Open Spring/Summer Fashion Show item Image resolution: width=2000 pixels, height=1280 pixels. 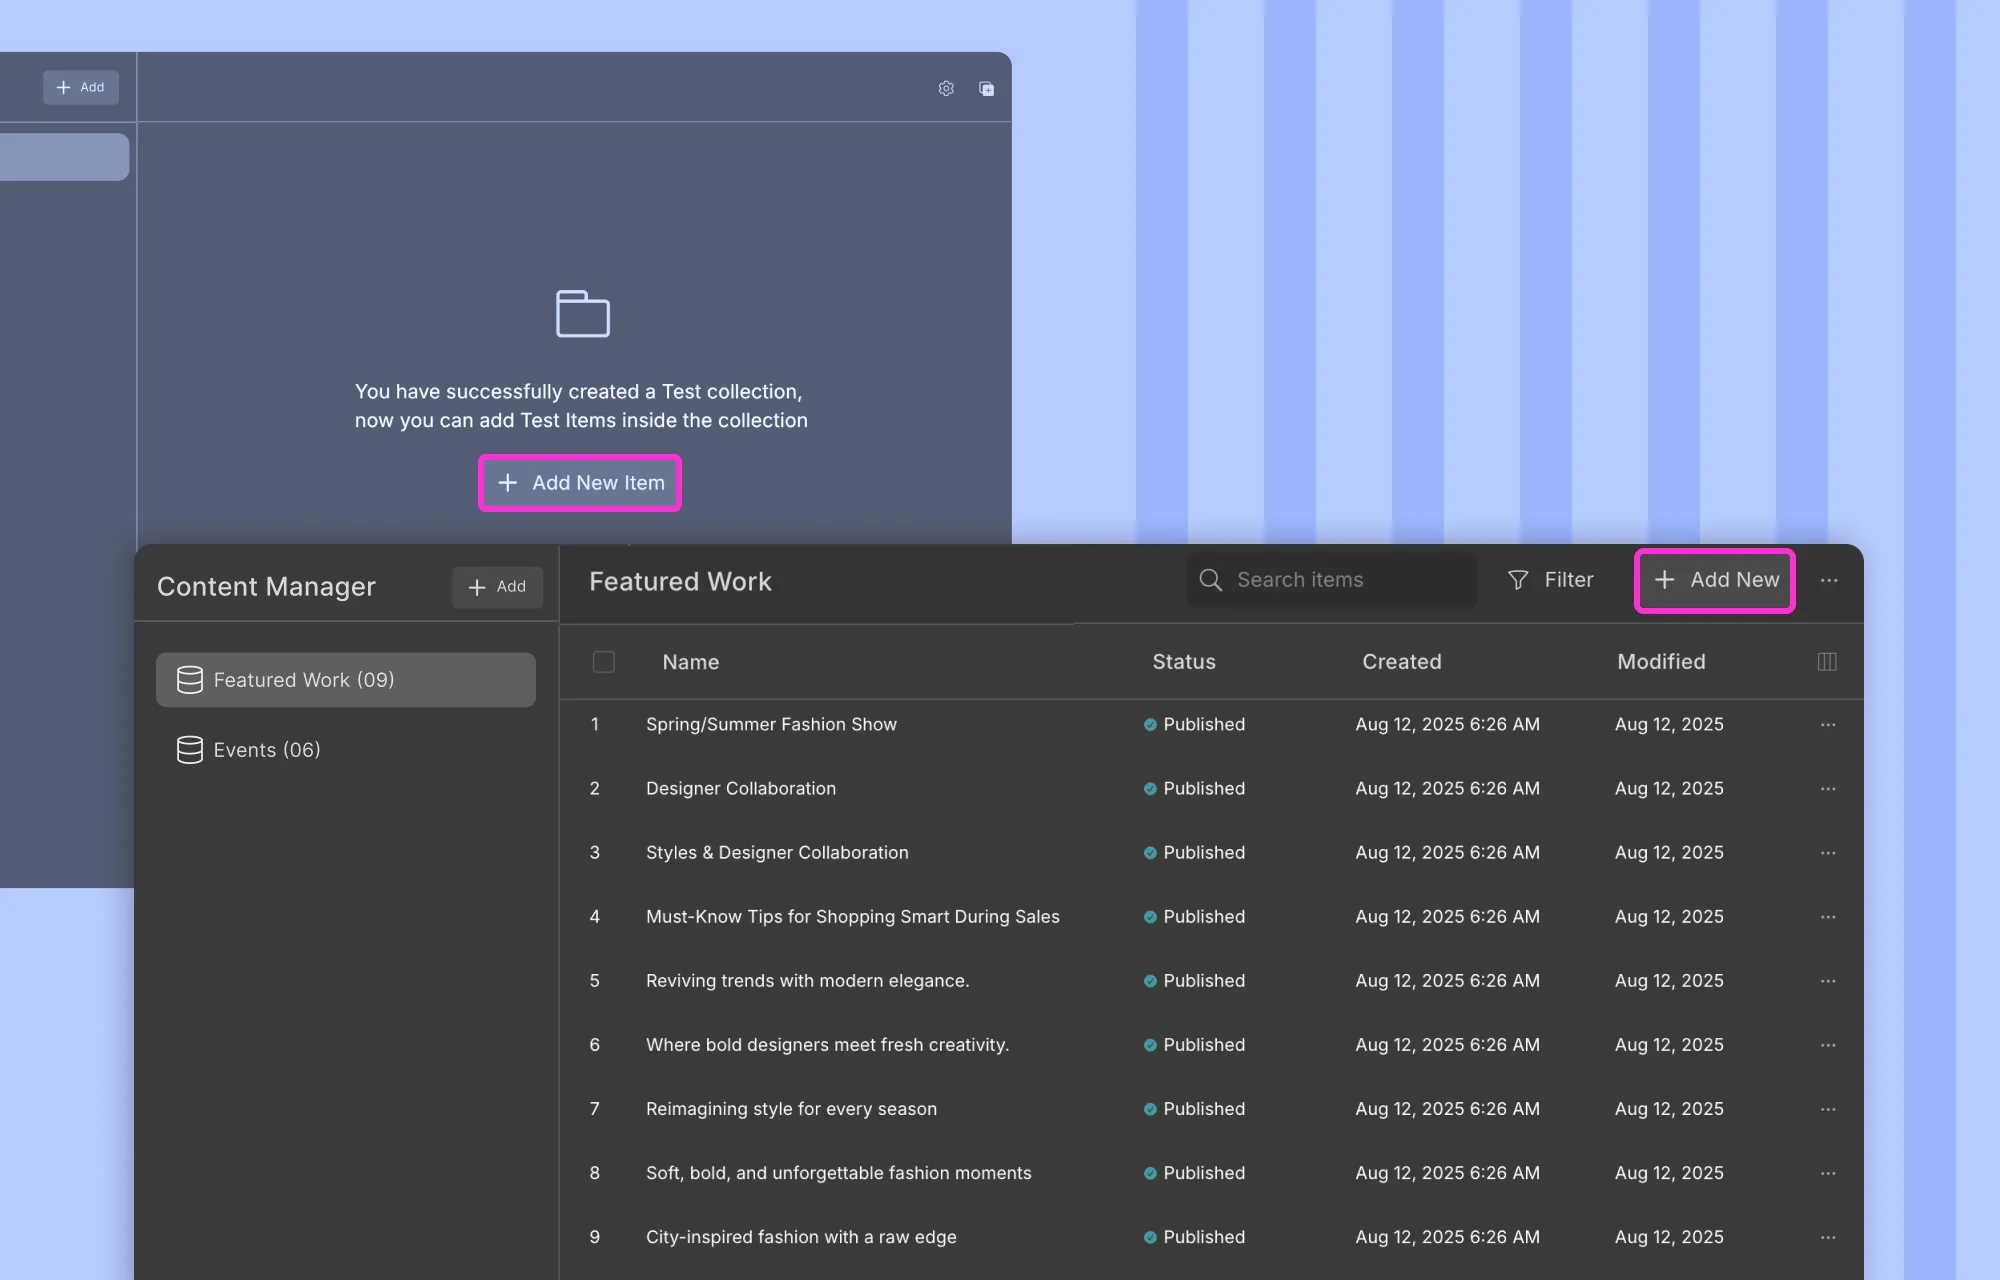pos(771,724)
